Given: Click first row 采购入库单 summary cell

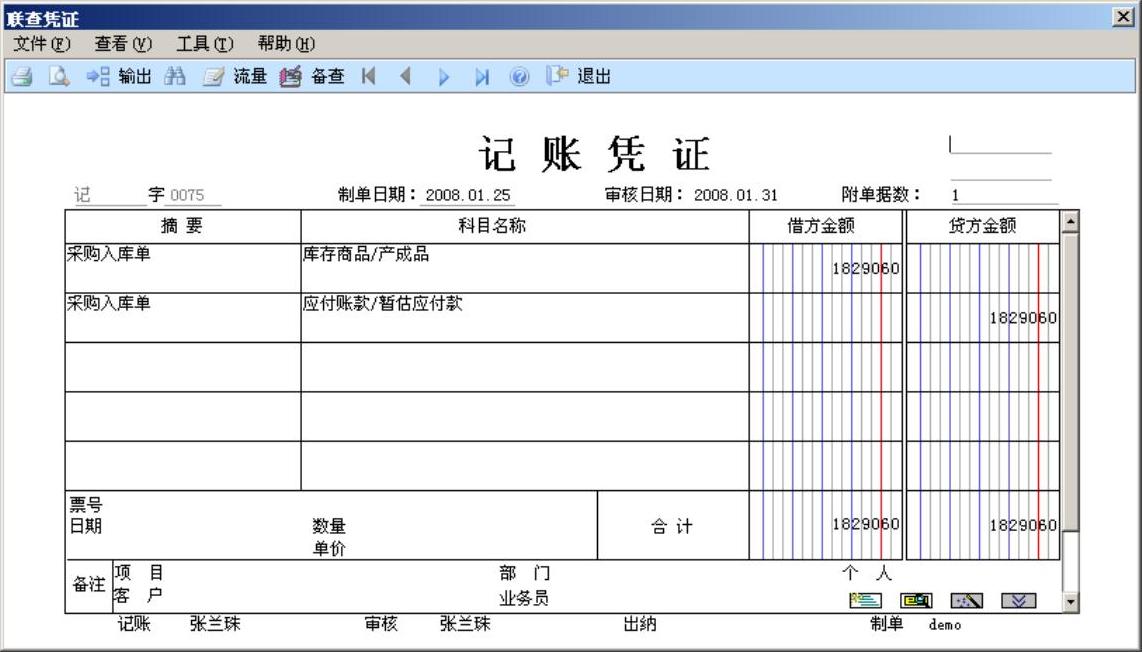Looking at the screenshot, I should [183, 268].
